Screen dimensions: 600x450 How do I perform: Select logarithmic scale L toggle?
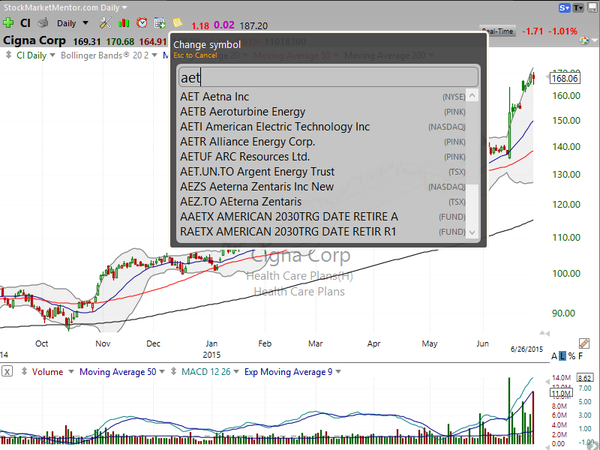562,356
